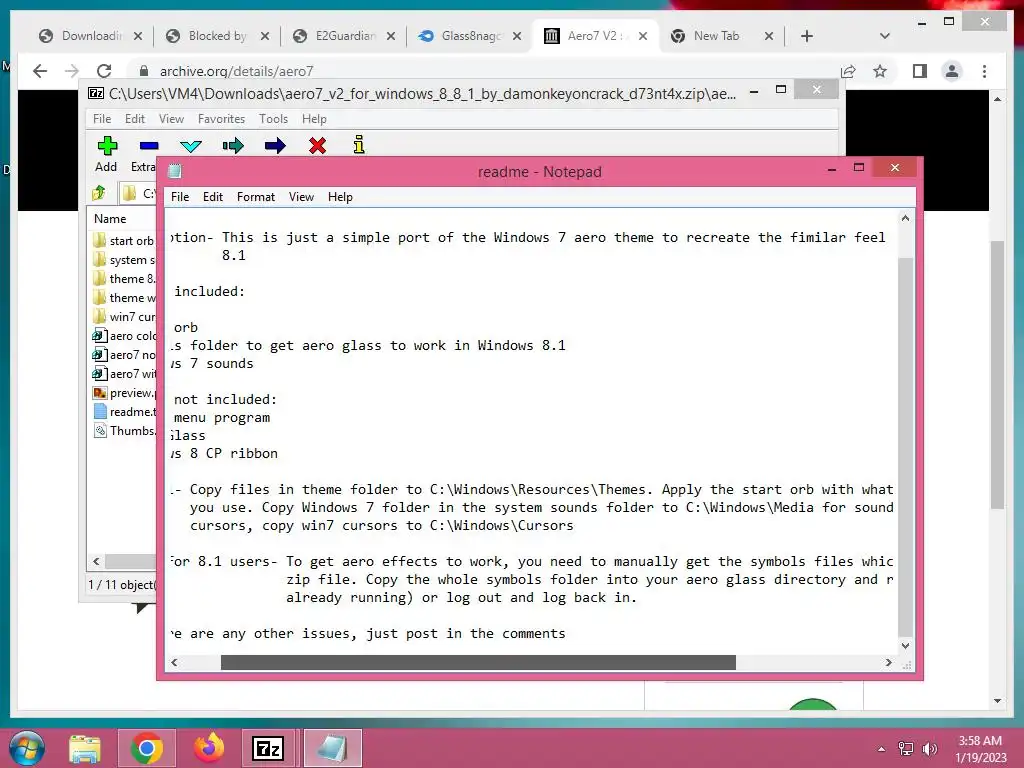Open the Help menu in 7-Zip
1024x768 pixels.
[313, 119]
